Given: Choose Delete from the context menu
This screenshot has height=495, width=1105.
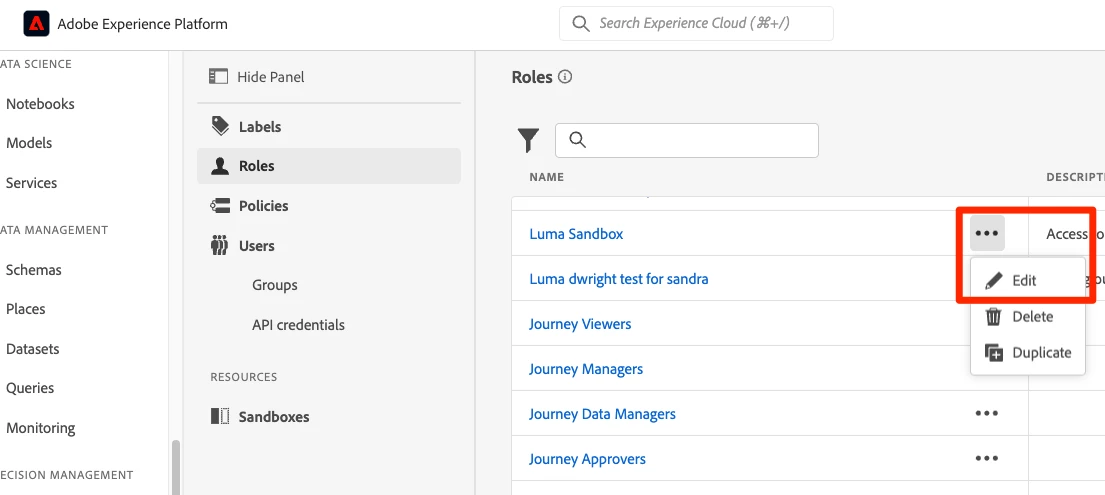Looking at the screenshot, I should [x=1032, y=317].
